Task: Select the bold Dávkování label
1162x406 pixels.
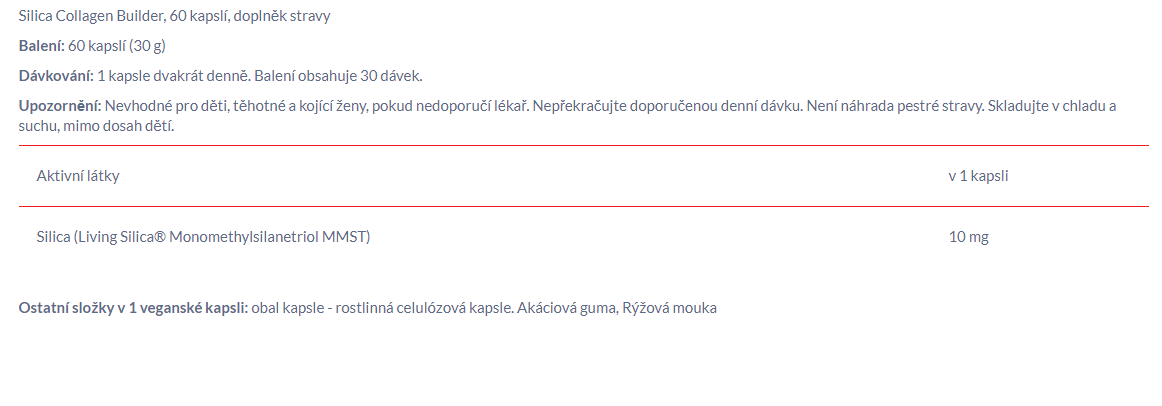Action: [x=56, y=76]
